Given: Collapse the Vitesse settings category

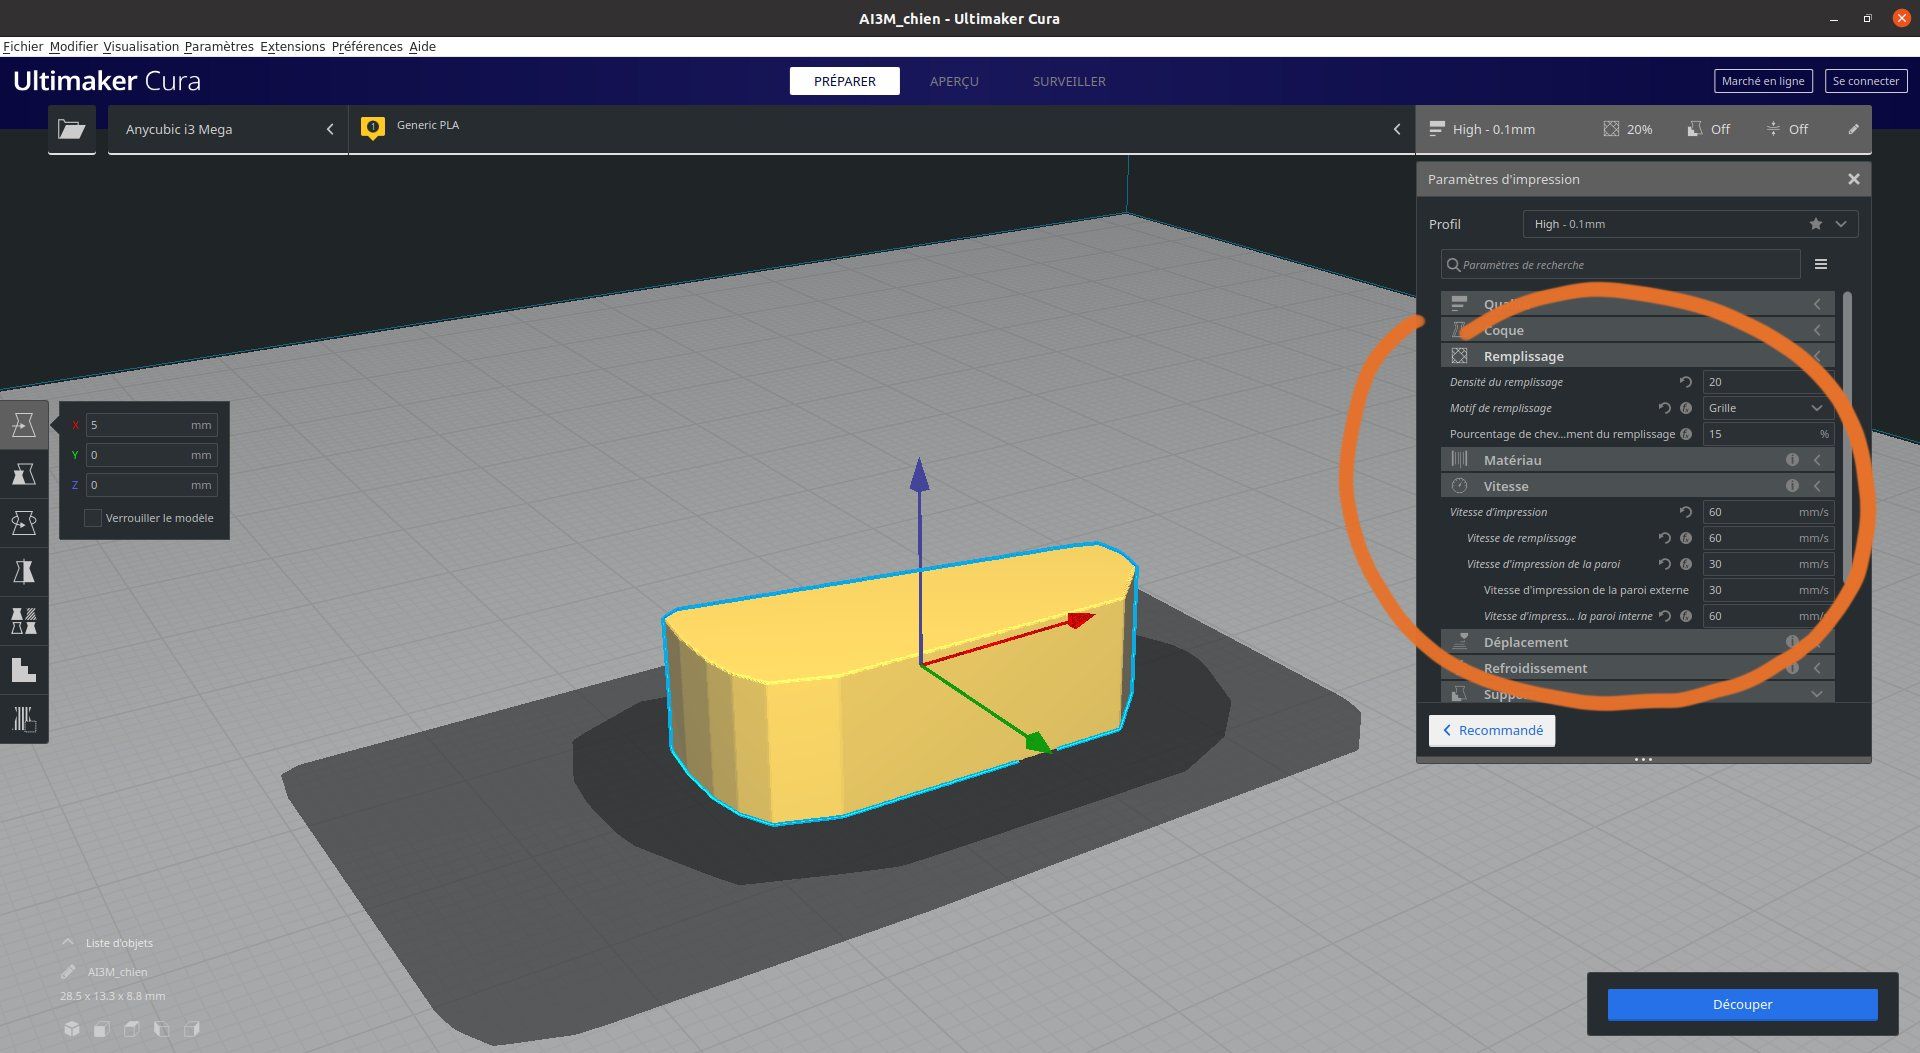Looking at the screenshot, I should click(1637, 486).
